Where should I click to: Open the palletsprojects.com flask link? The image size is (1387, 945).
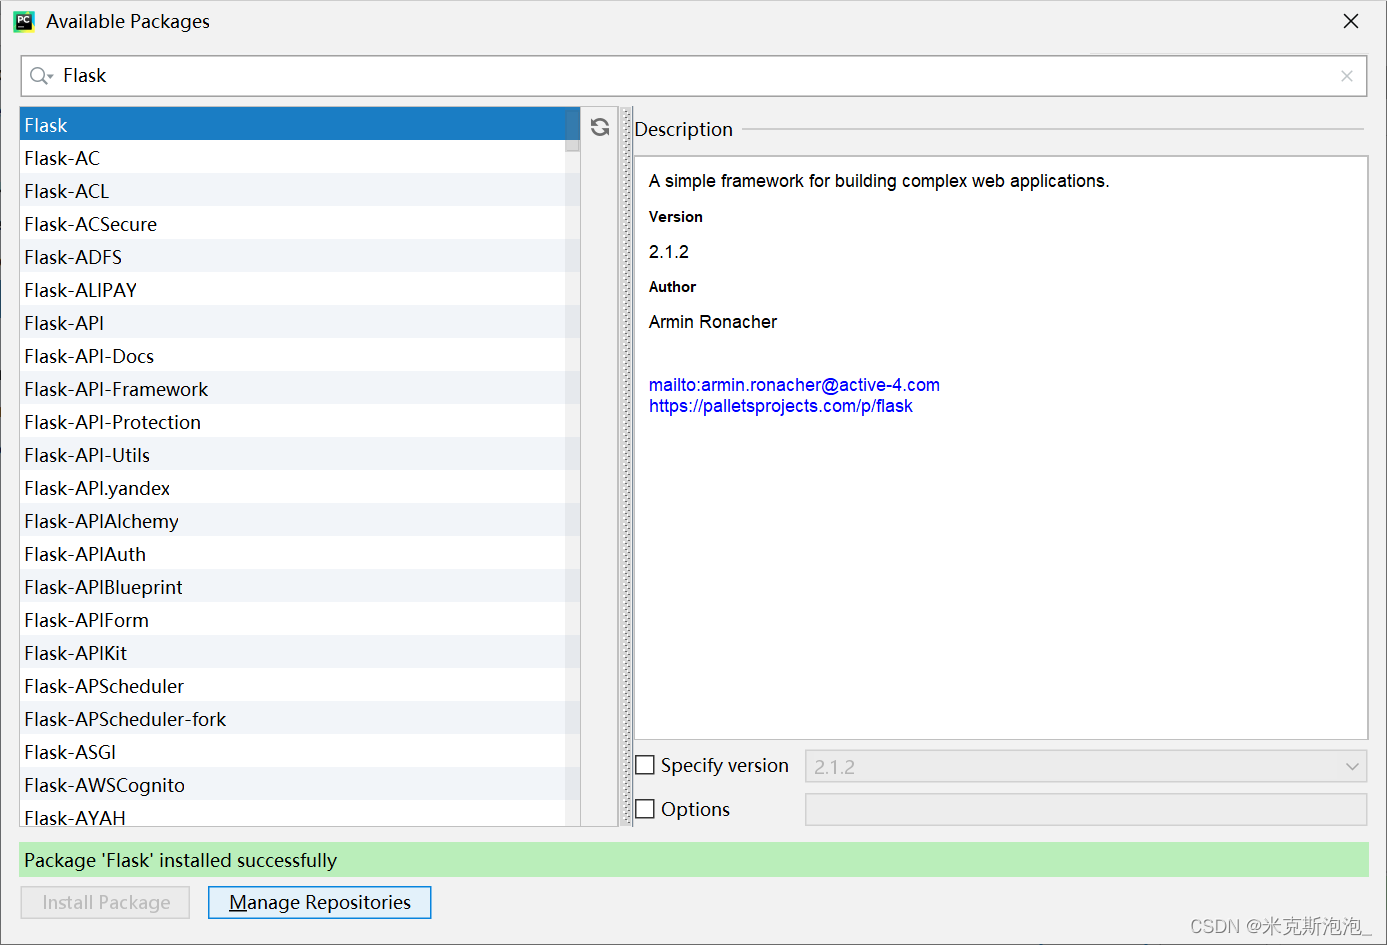tap(781, 406)
